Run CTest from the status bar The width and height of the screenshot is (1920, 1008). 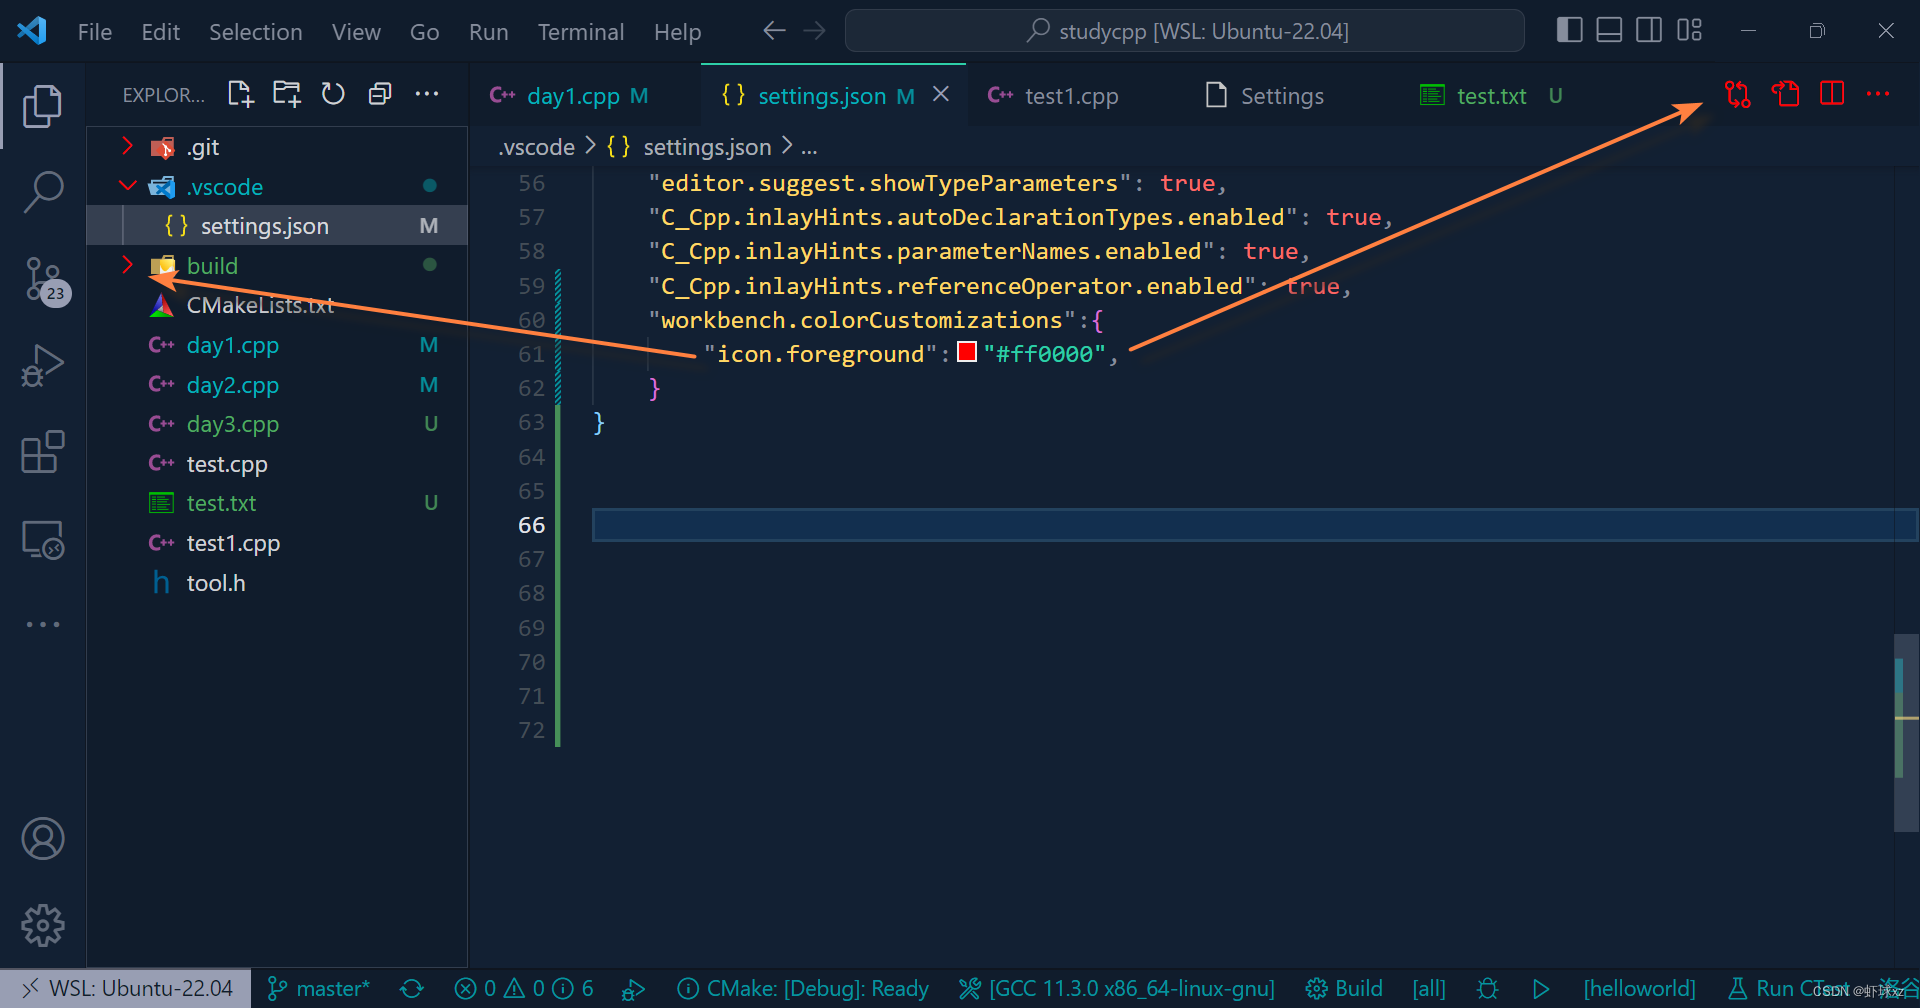click(x=1790, y=989)
